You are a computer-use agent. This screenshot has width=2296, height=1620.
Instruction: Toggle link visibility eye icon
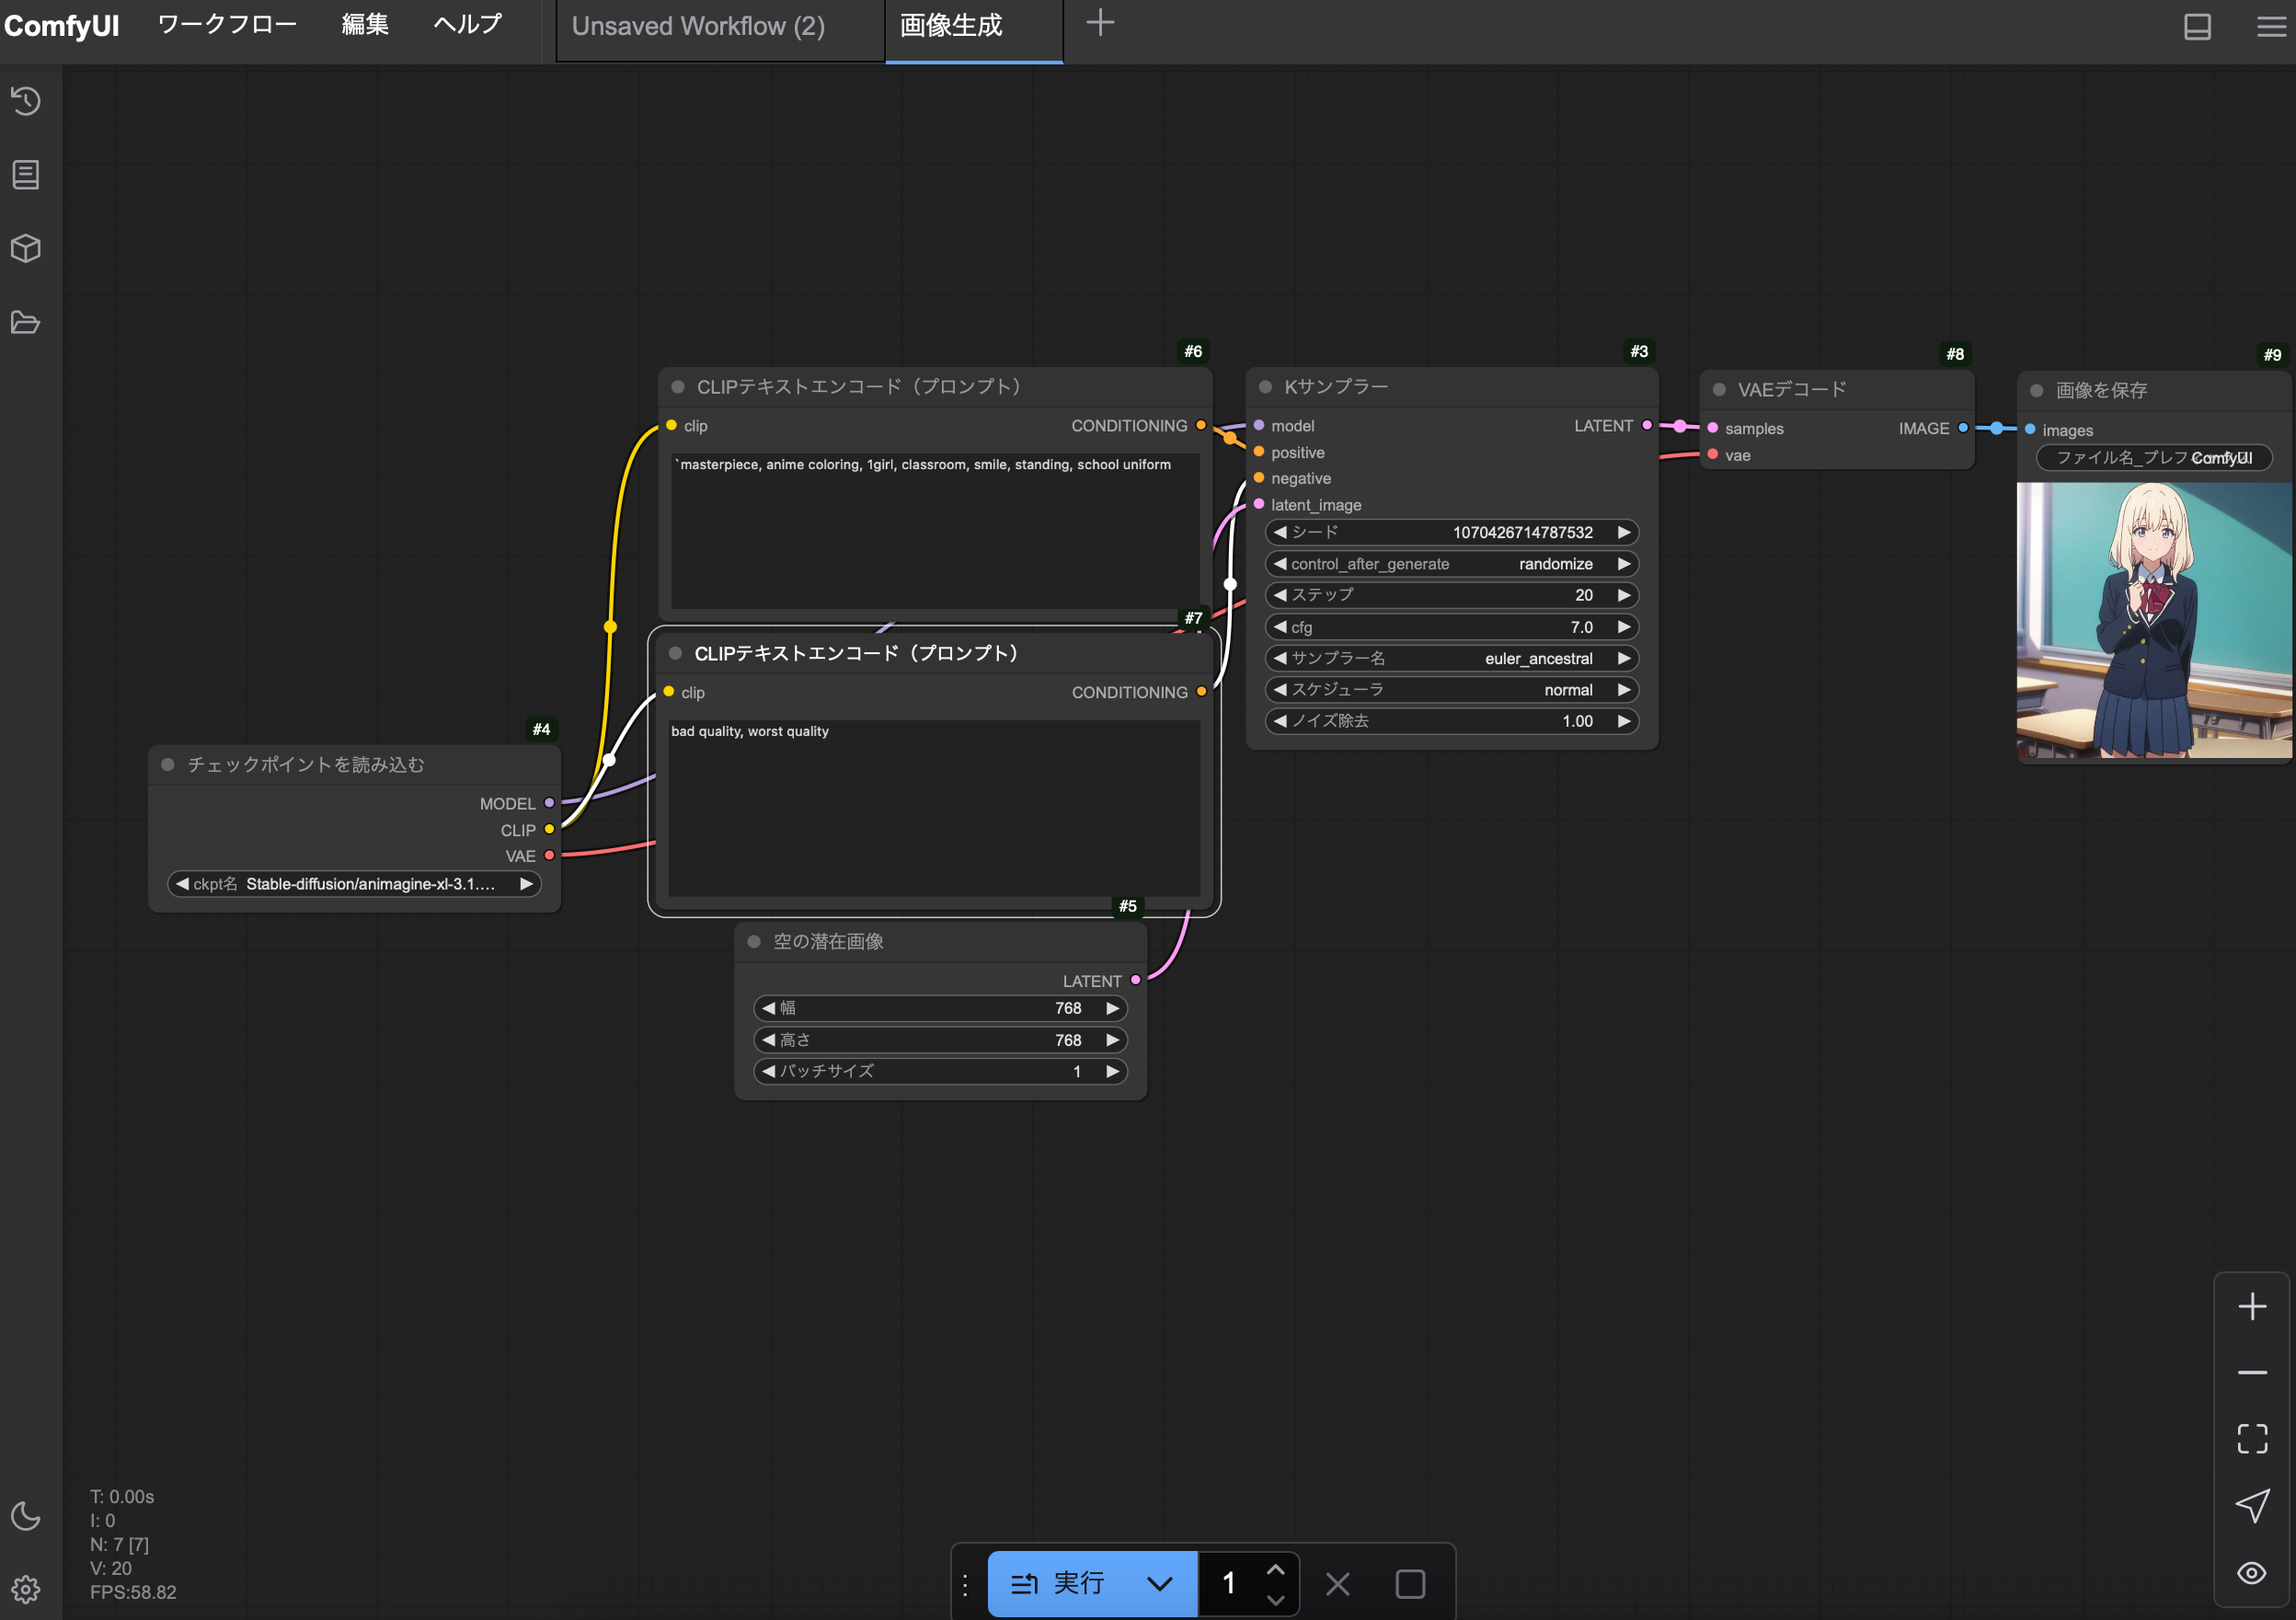pos(2252,1573)
